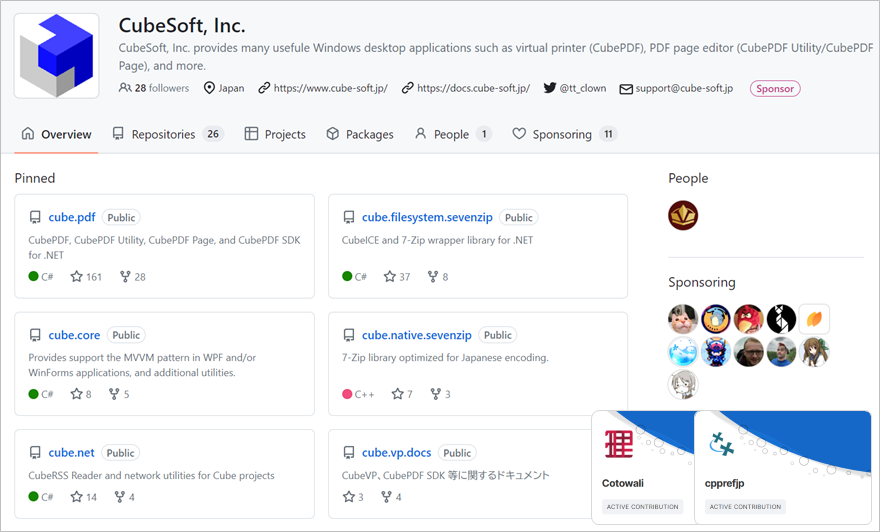Open the cube.native.sevenzip repository
The height and width of the screenshot is (532, 880).
[x=416, y=335]
